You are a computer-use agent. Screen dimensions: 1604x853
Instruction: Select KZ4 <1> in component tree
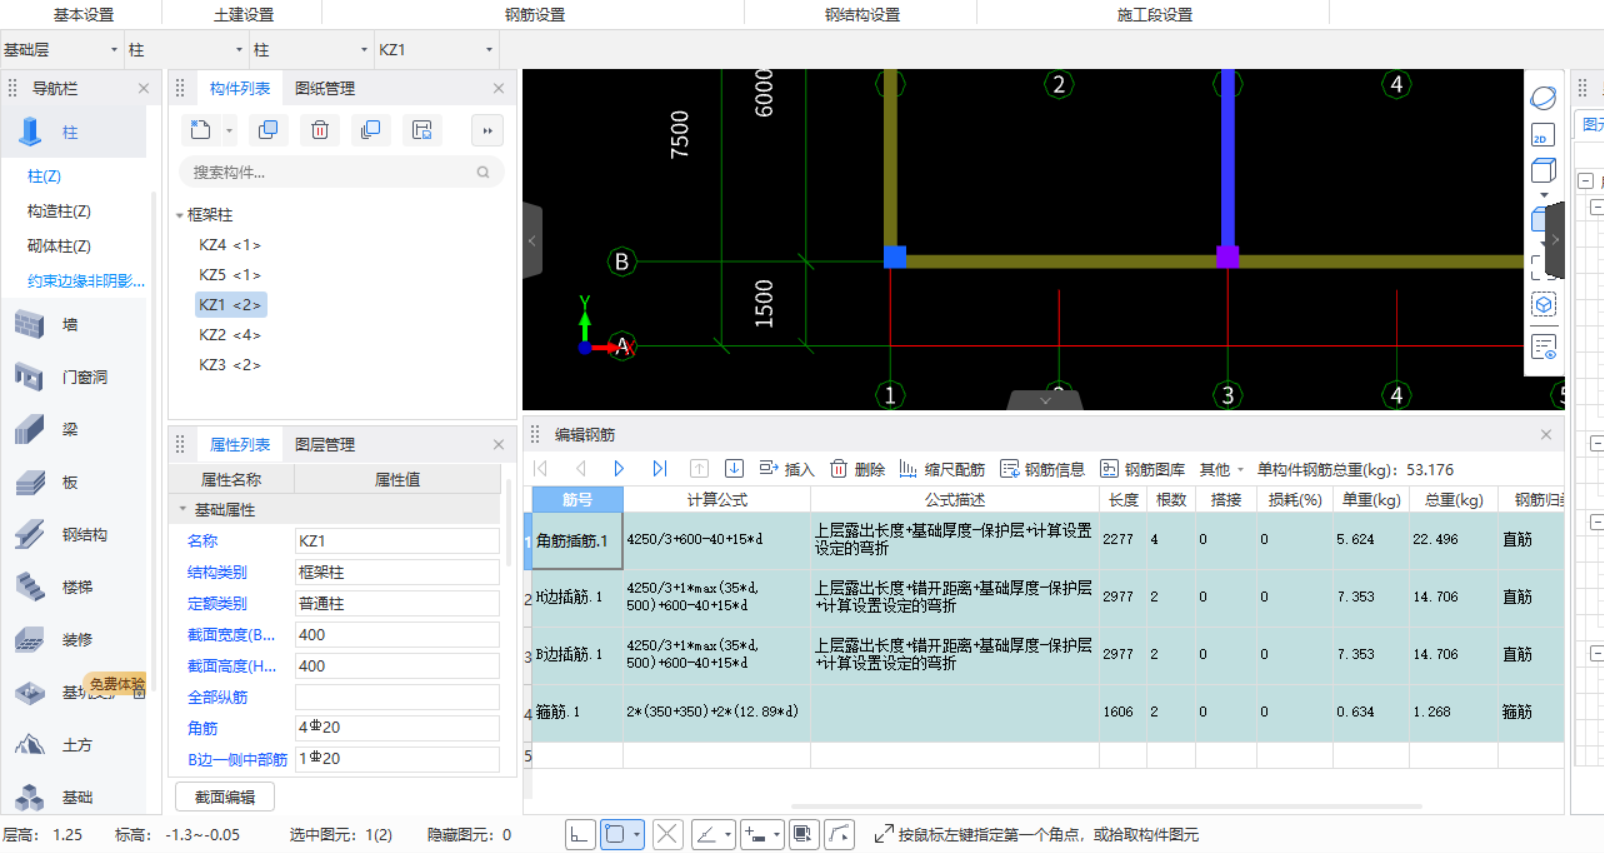[x=230, y=245]
